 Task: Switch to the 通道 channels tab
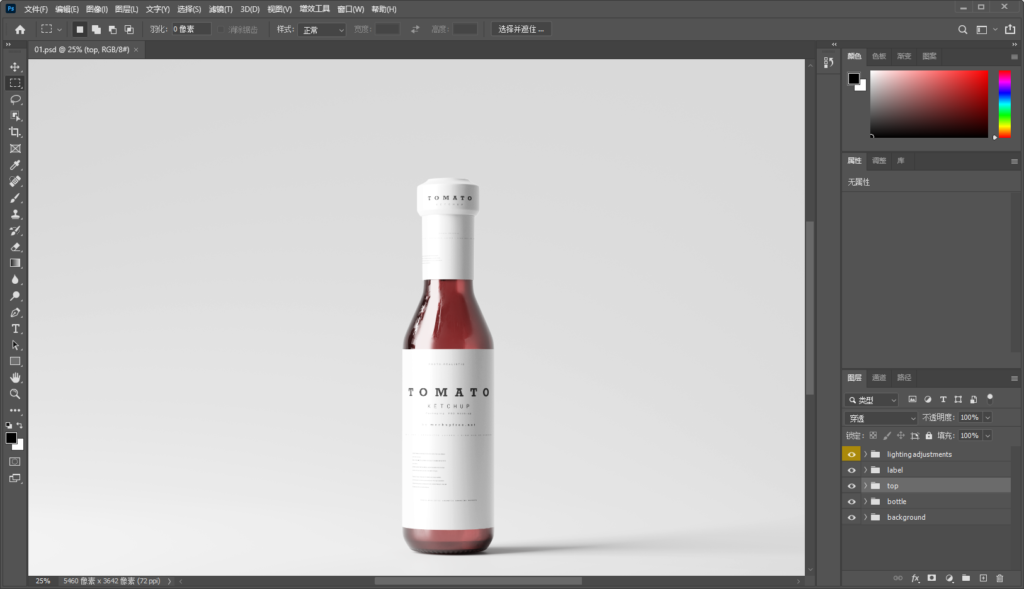tap(879, 377)
